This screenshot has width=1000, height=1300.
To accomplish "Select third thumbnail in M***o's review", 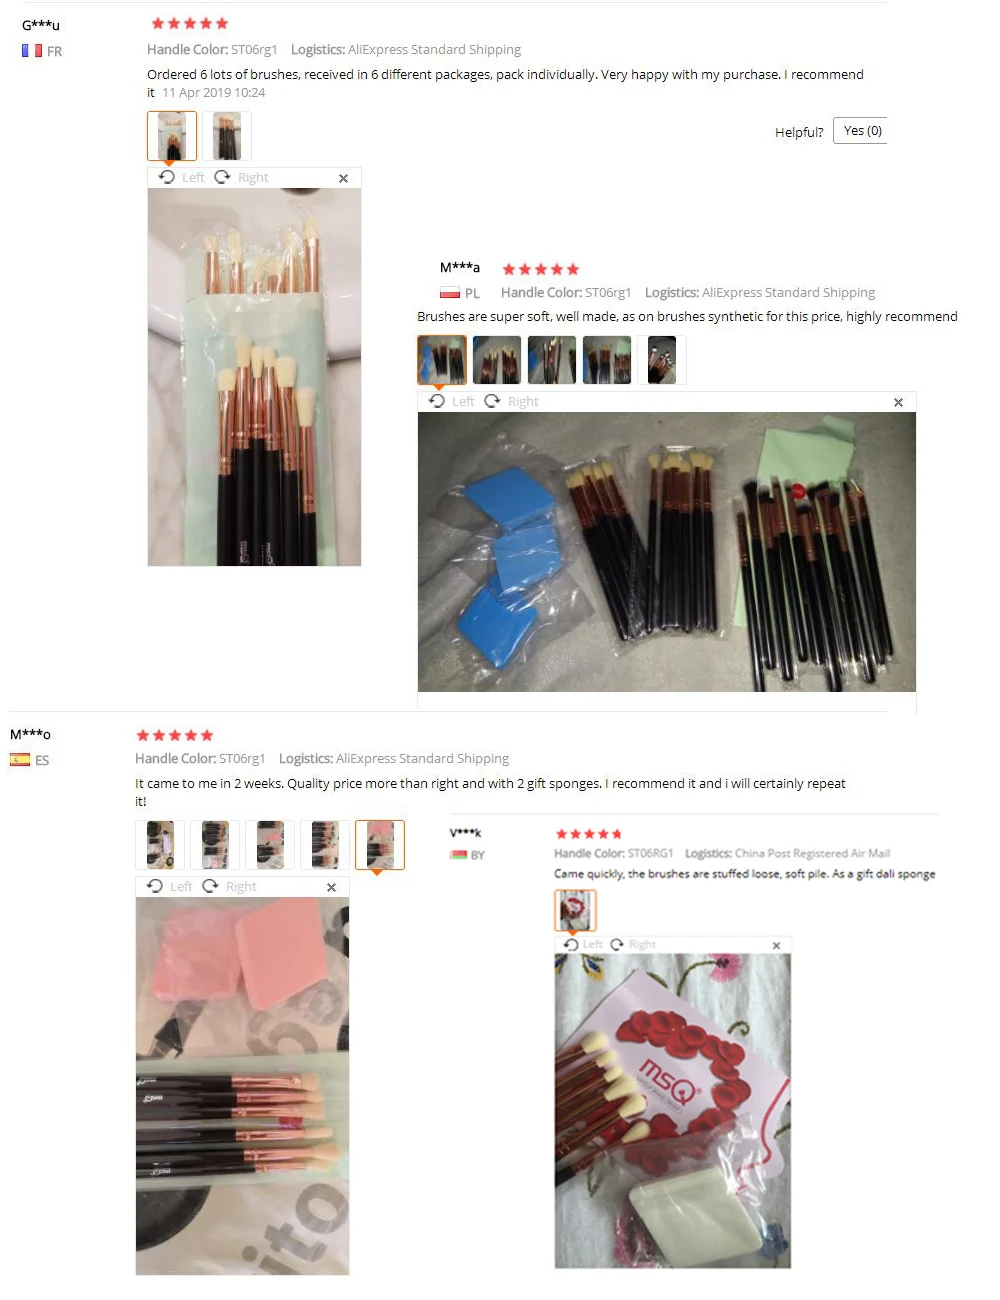I will pyautogui.click(x=270, y=845).
